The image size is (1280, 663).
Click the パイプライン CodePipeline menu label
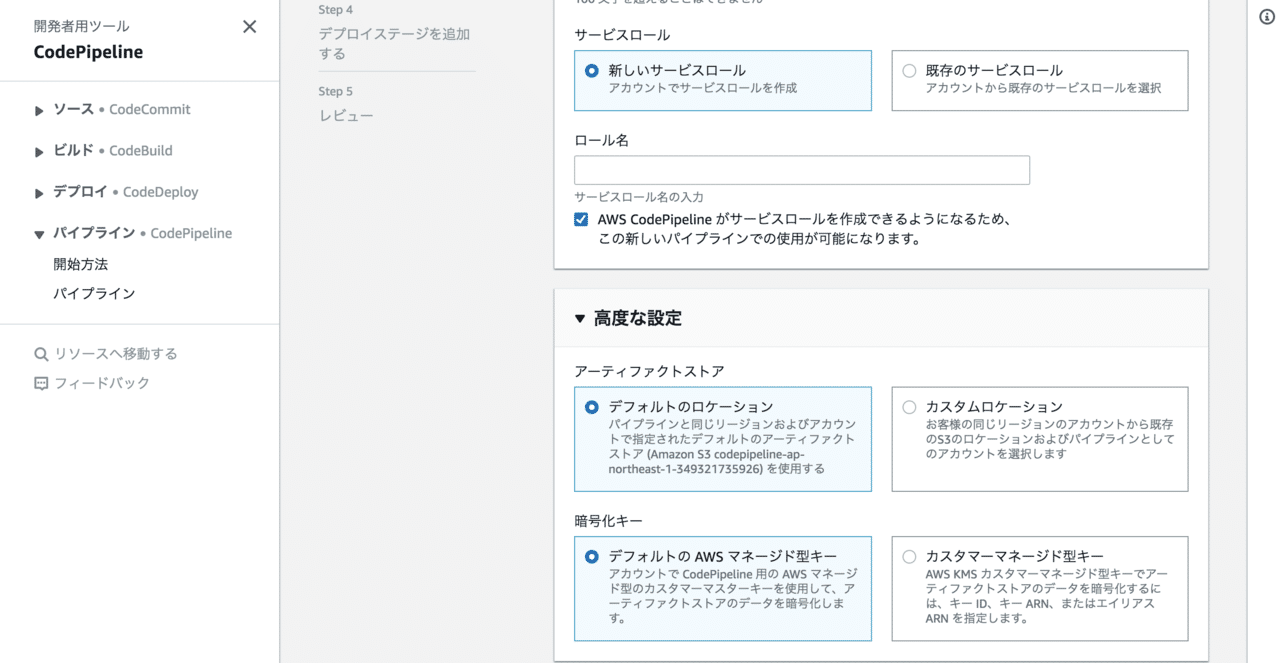point(143,233)
